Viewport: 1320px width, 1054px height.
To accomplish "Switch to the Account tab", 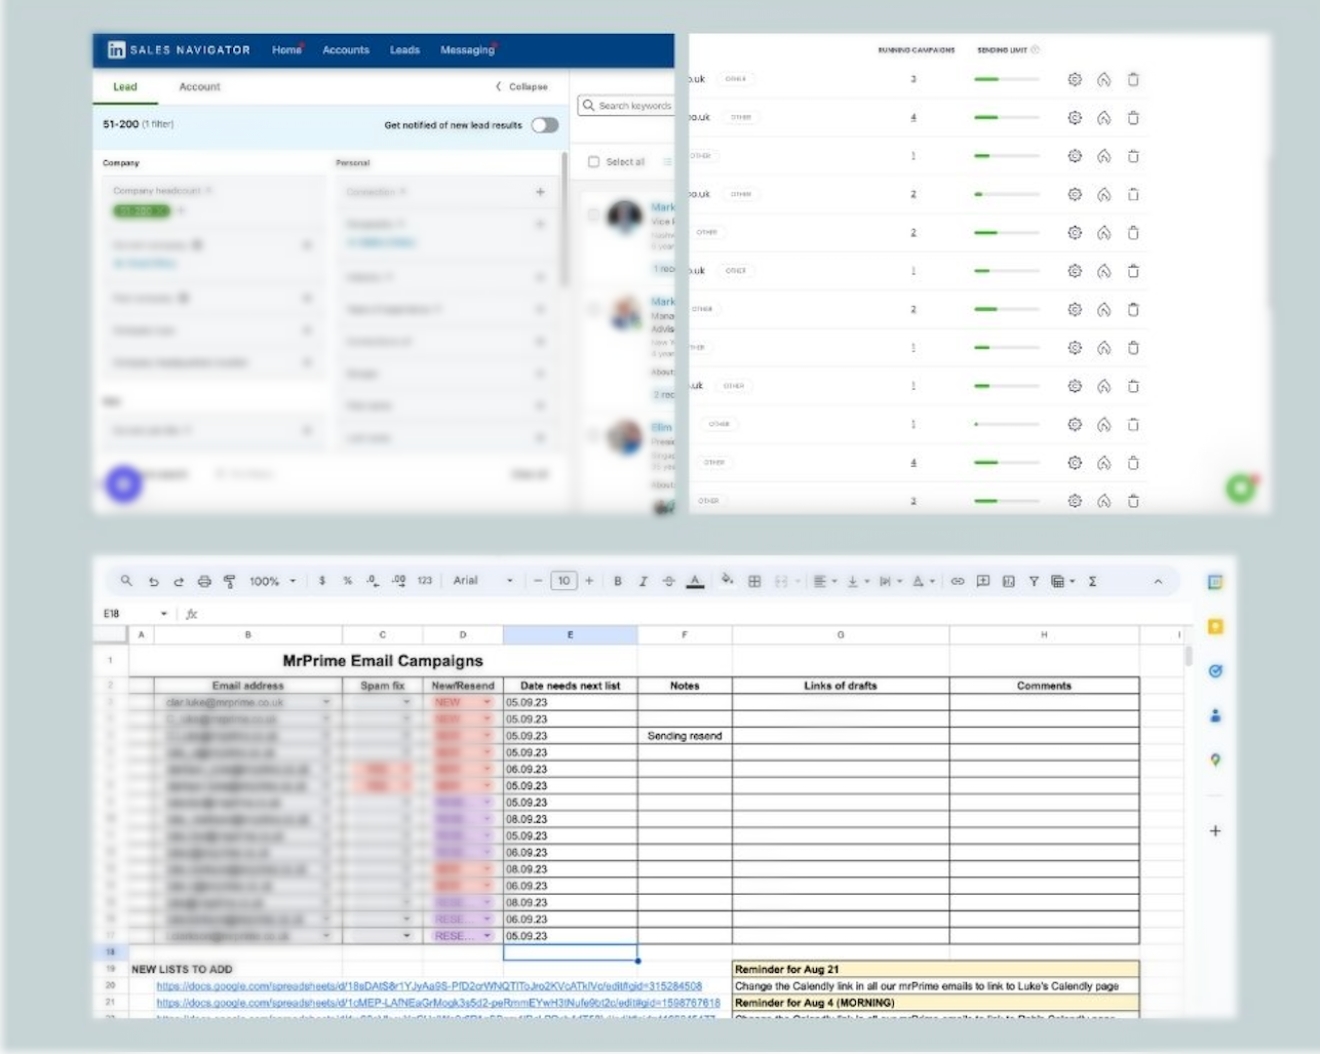I will coord(200,87).
